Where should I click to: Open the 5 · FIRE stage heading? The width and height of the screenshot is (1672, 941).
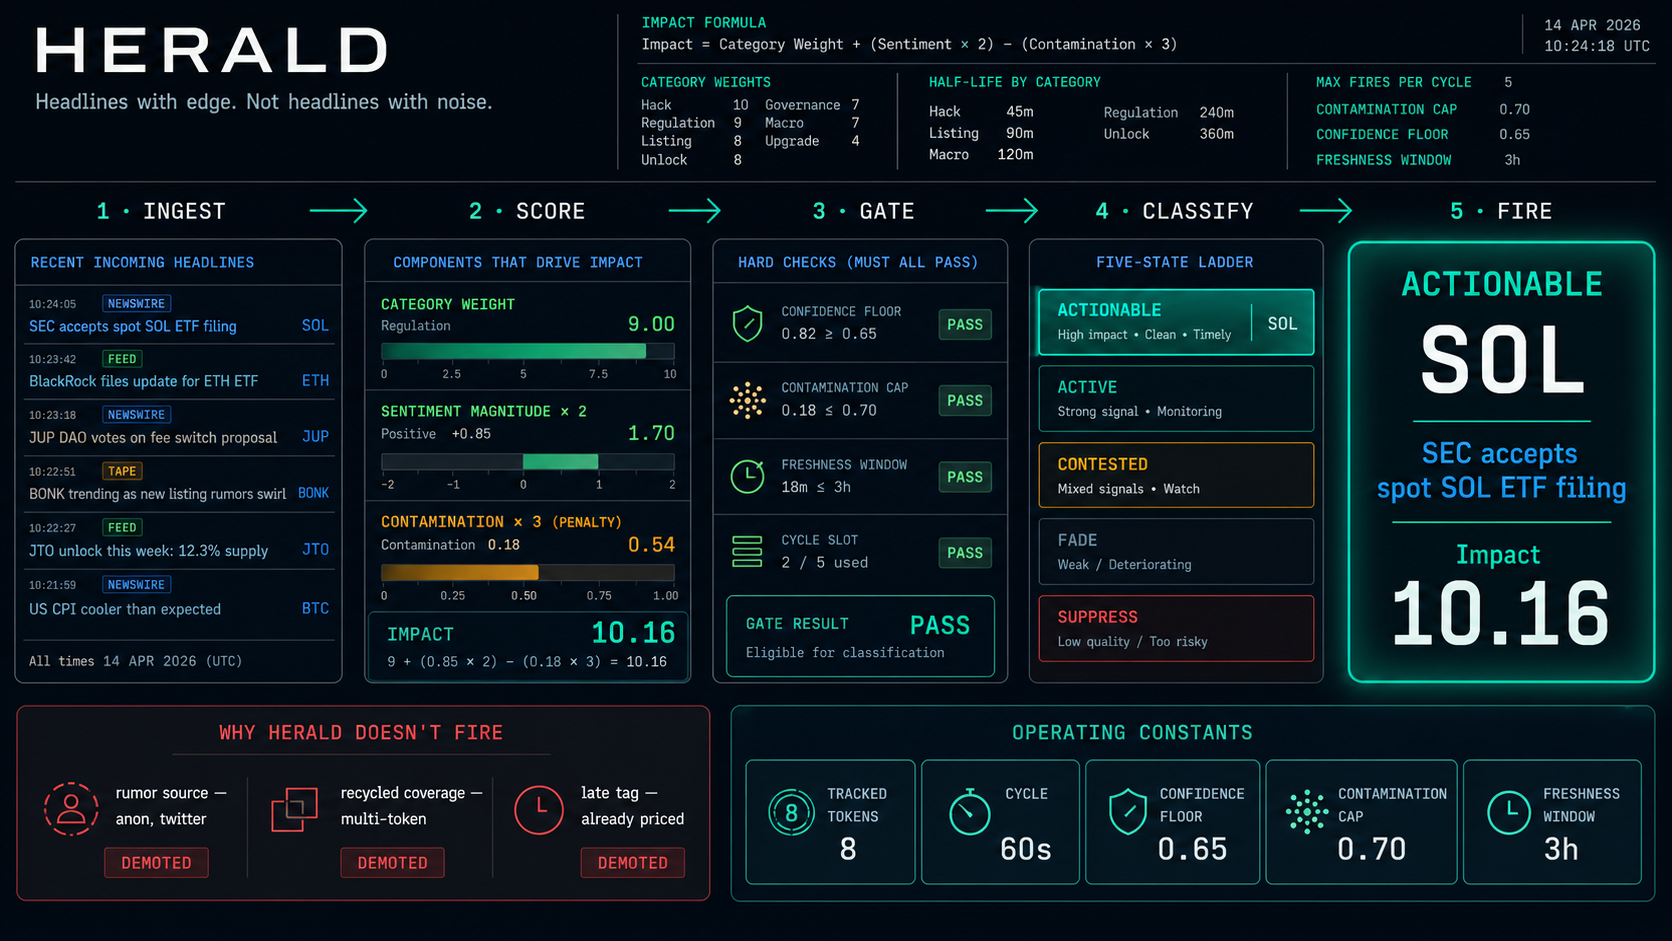tap(1501, 211)
